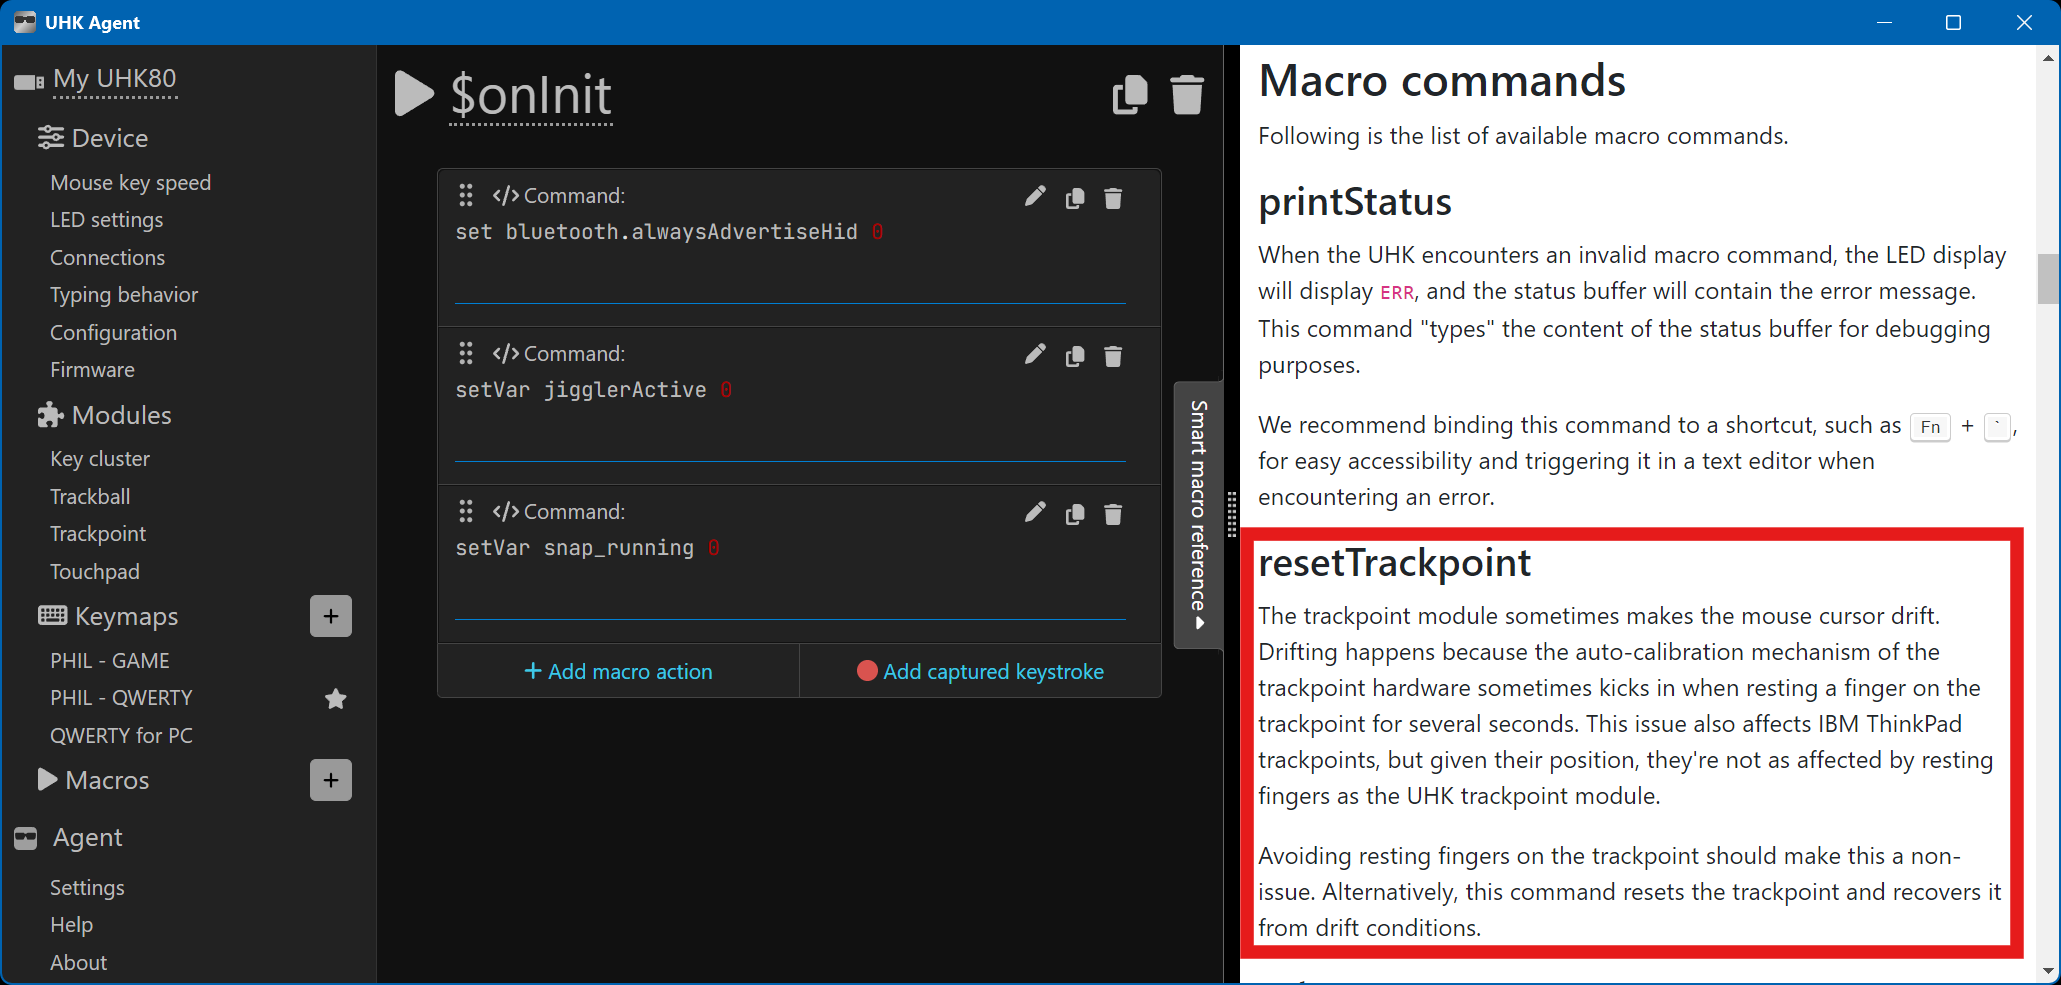Toggle the star on PHIL - QWERTY keymap
The height and width of the screenshot is (985, 2061).
coord(336,698)
